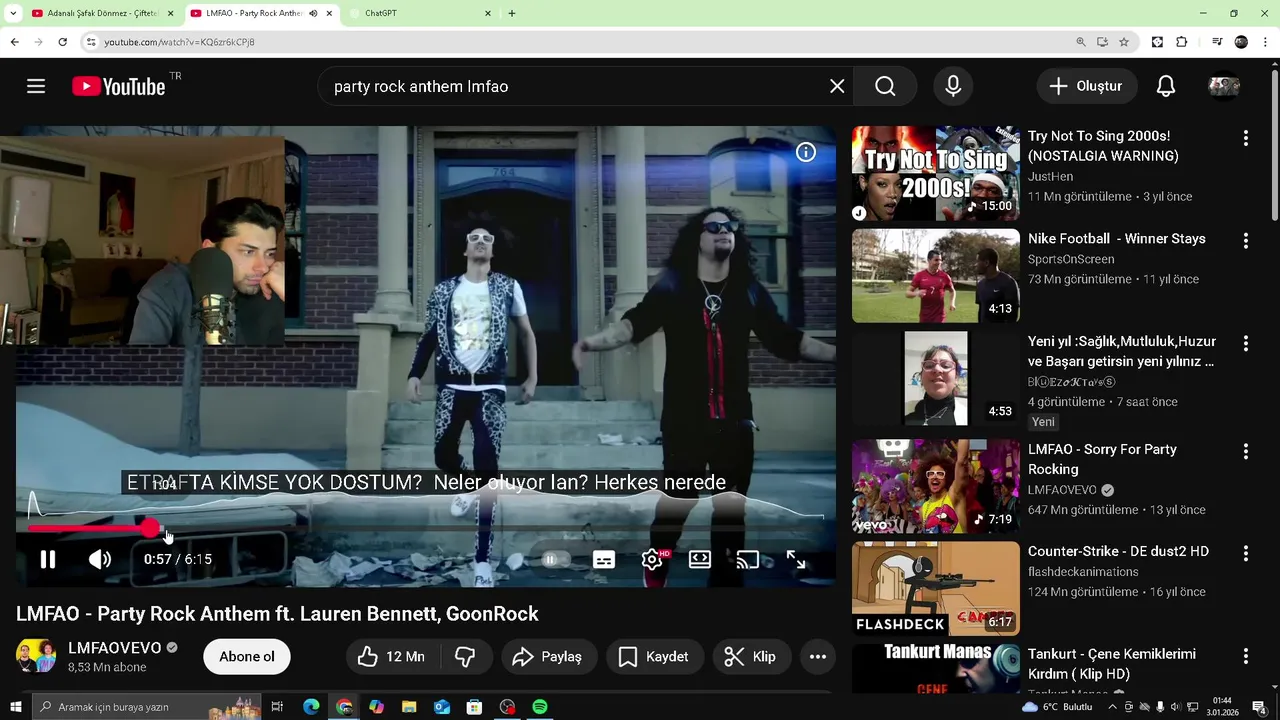This screenshot has width=1280, height=720.
Task: Open the zoom magnifier in address bar
Action: [1081, 42]
